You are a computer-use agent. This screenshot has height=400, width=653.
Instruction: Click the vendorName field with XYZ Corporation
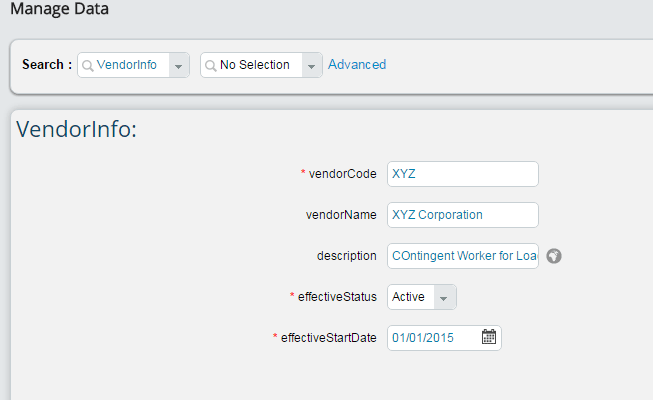pos(462,215)
